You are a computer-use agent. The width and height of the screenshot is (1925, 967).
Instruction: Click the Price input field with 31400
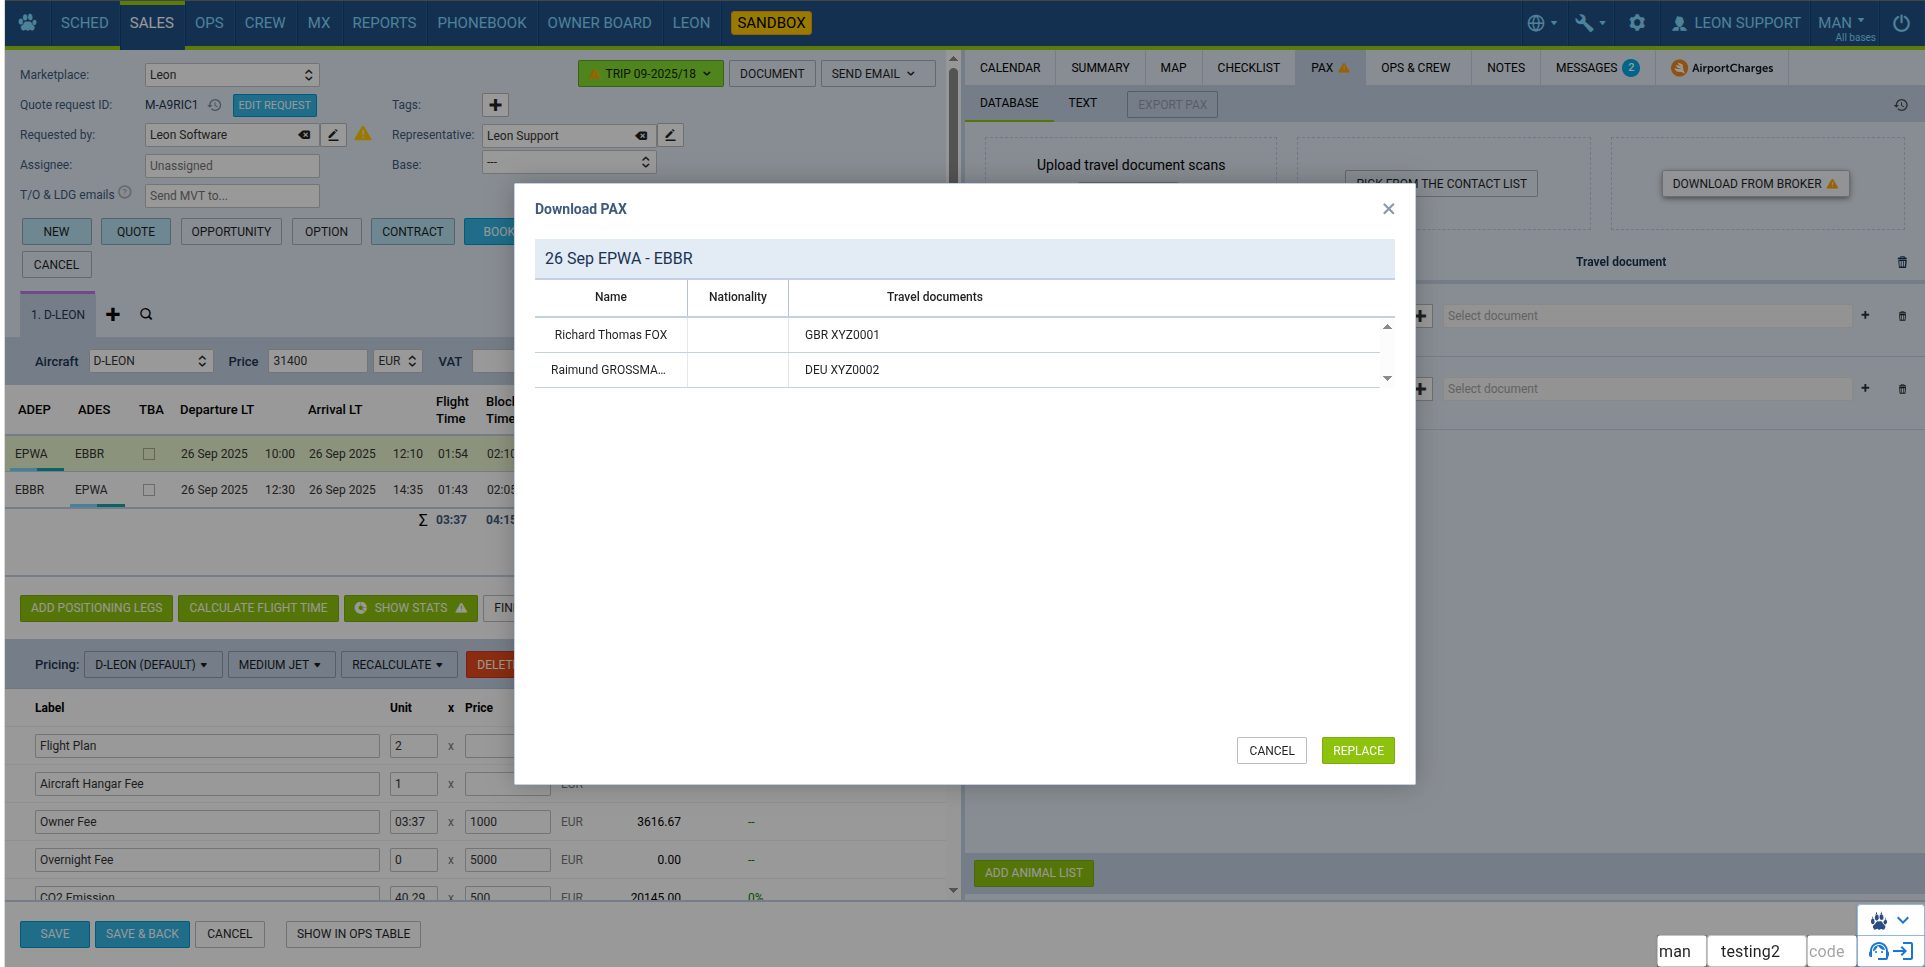click(317, 361)
